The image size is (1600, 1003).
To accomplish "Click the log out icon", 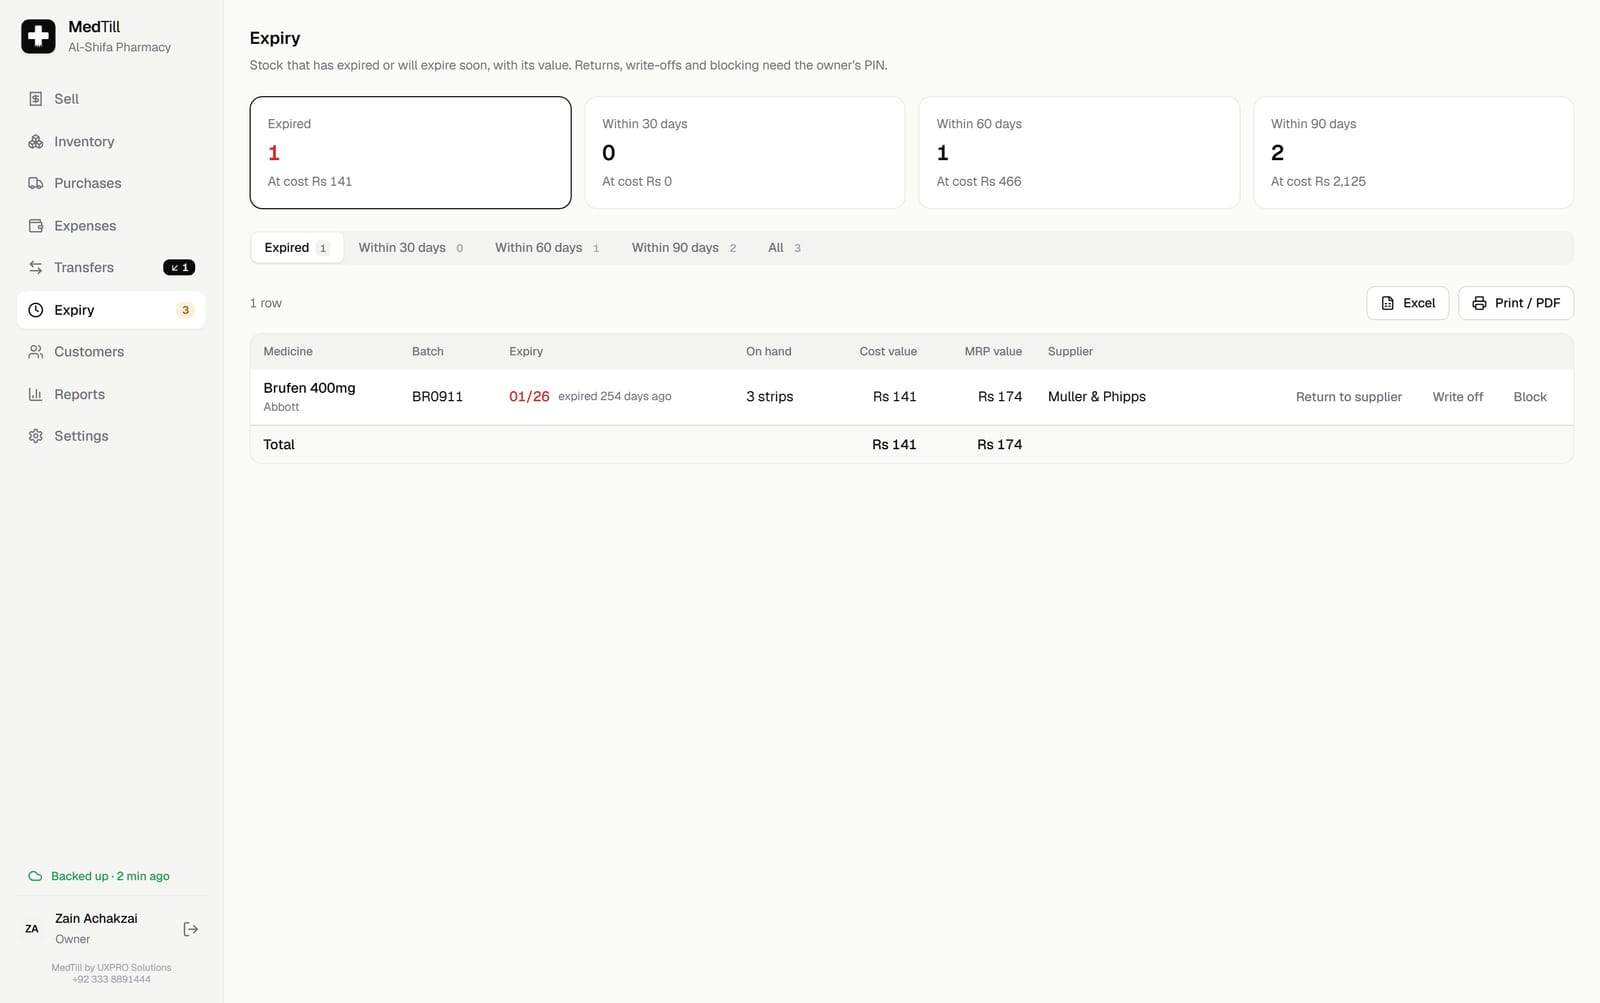I will (x=191, y=929).
